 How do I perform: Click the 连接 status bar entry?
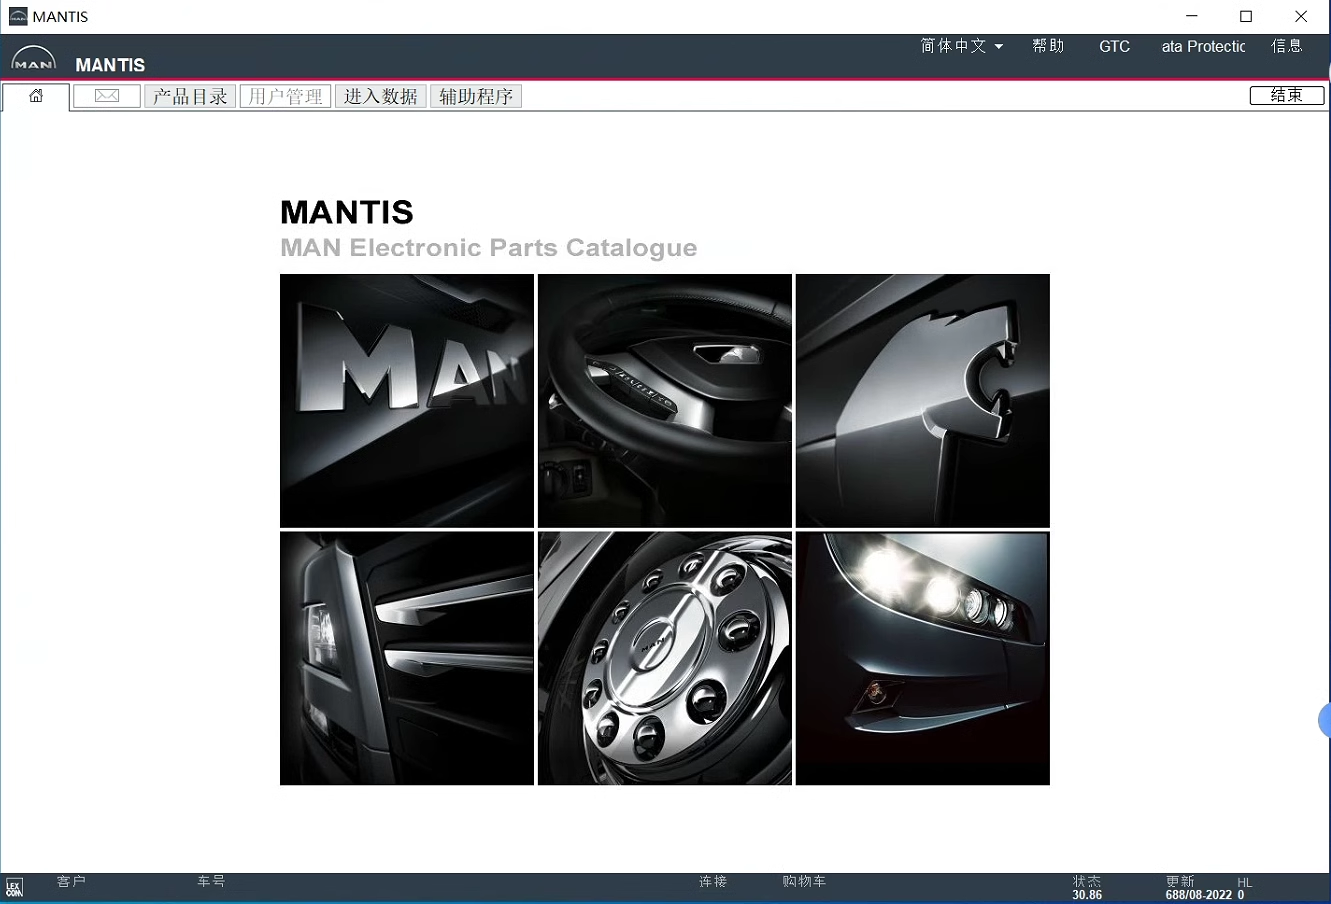(713, 881)
